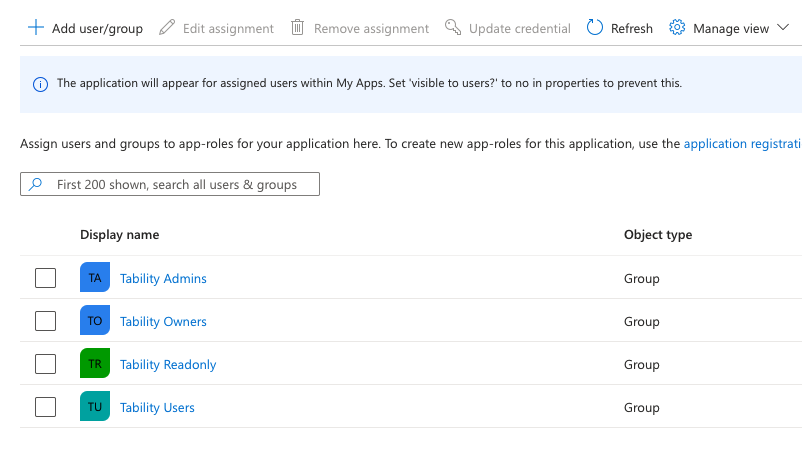
Task: Tick the Tability Readonly checkbox
Action: tap(45, 364)
